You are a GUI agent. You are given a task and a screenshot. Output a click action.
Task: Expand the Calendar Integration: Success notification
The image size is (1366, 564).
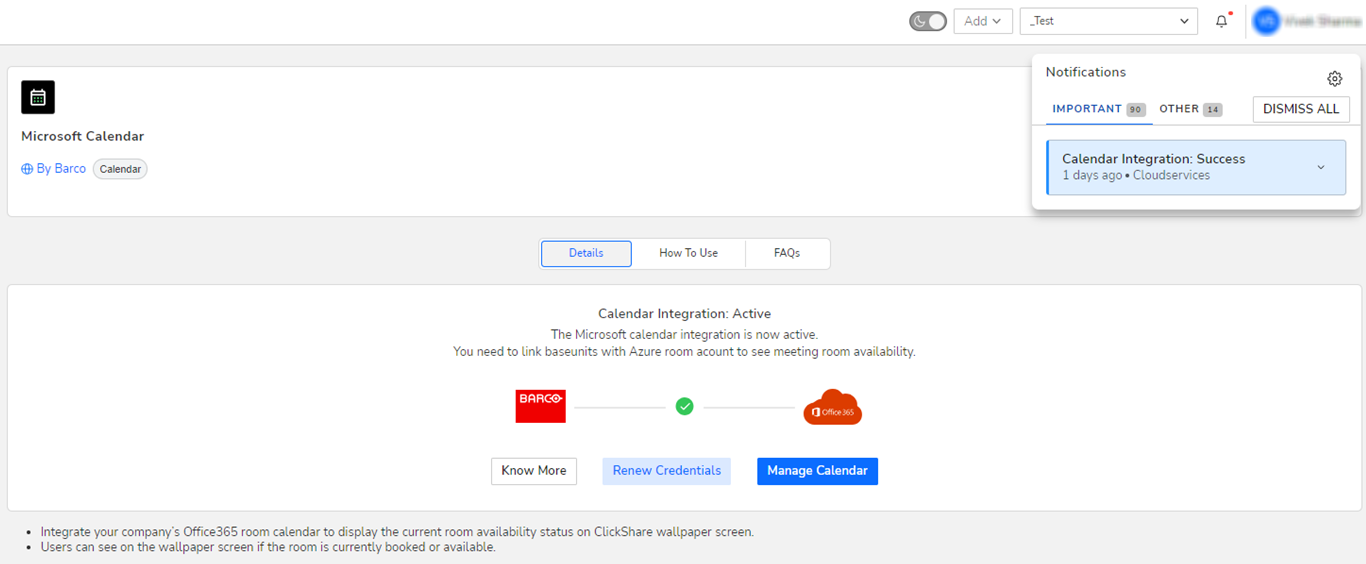click(1320, 167)
